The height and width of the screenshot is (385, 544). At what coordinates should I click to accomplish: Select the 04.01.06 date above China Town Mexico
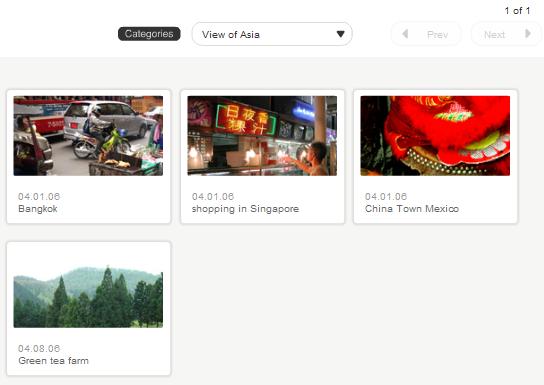385,197
